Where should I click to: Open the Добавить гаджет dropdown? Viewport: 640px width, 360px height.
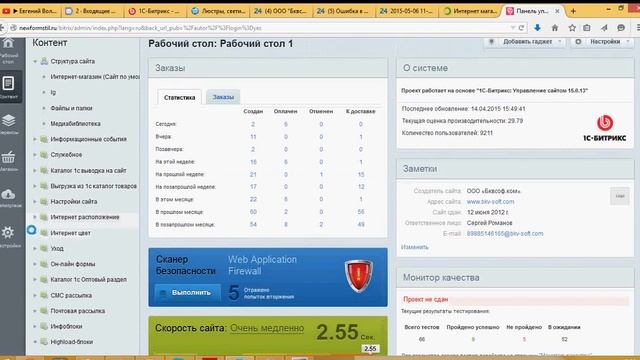[x=525, y=42]
